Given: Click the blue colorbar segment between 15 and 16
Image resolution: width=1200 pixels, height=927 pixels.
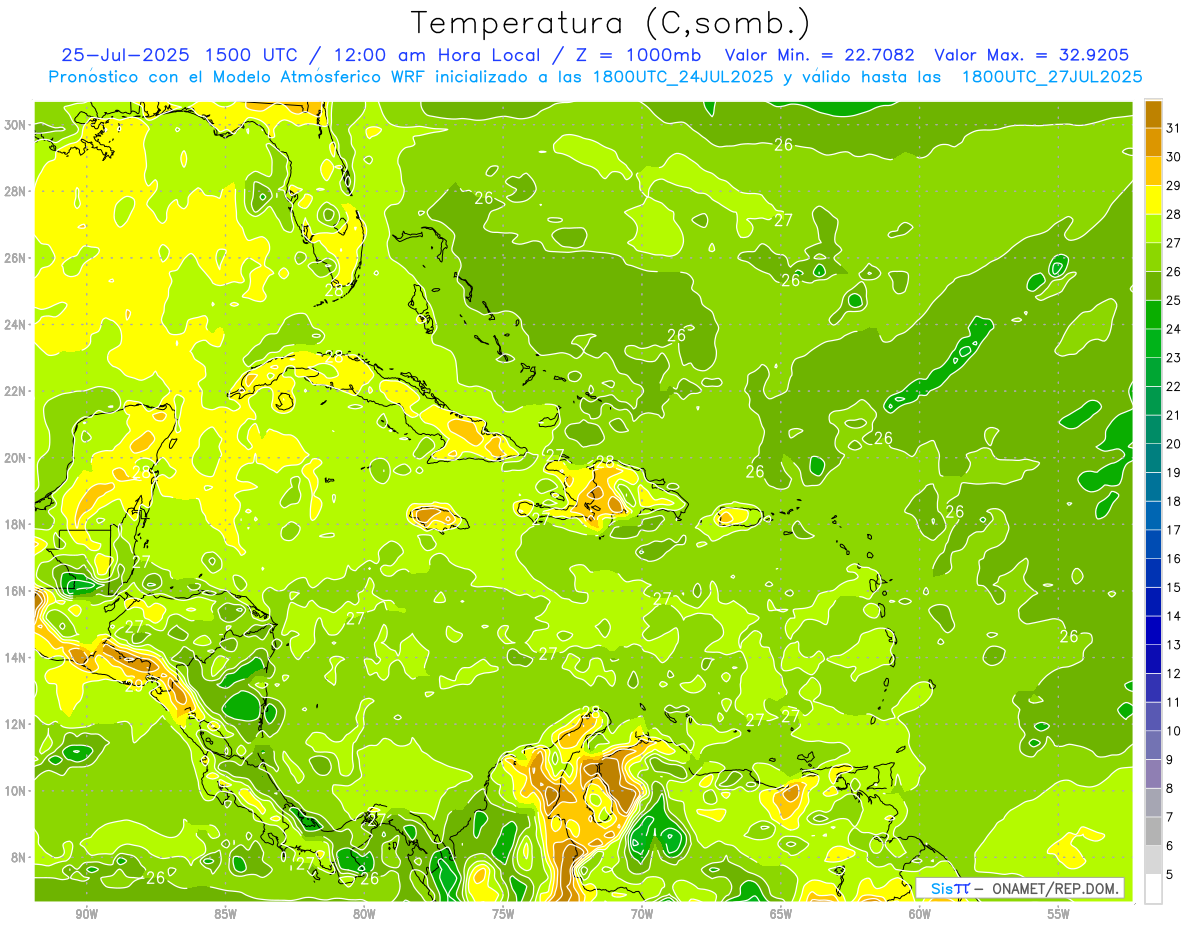Looking at the screenshot, I should [x=1153, y=573].
